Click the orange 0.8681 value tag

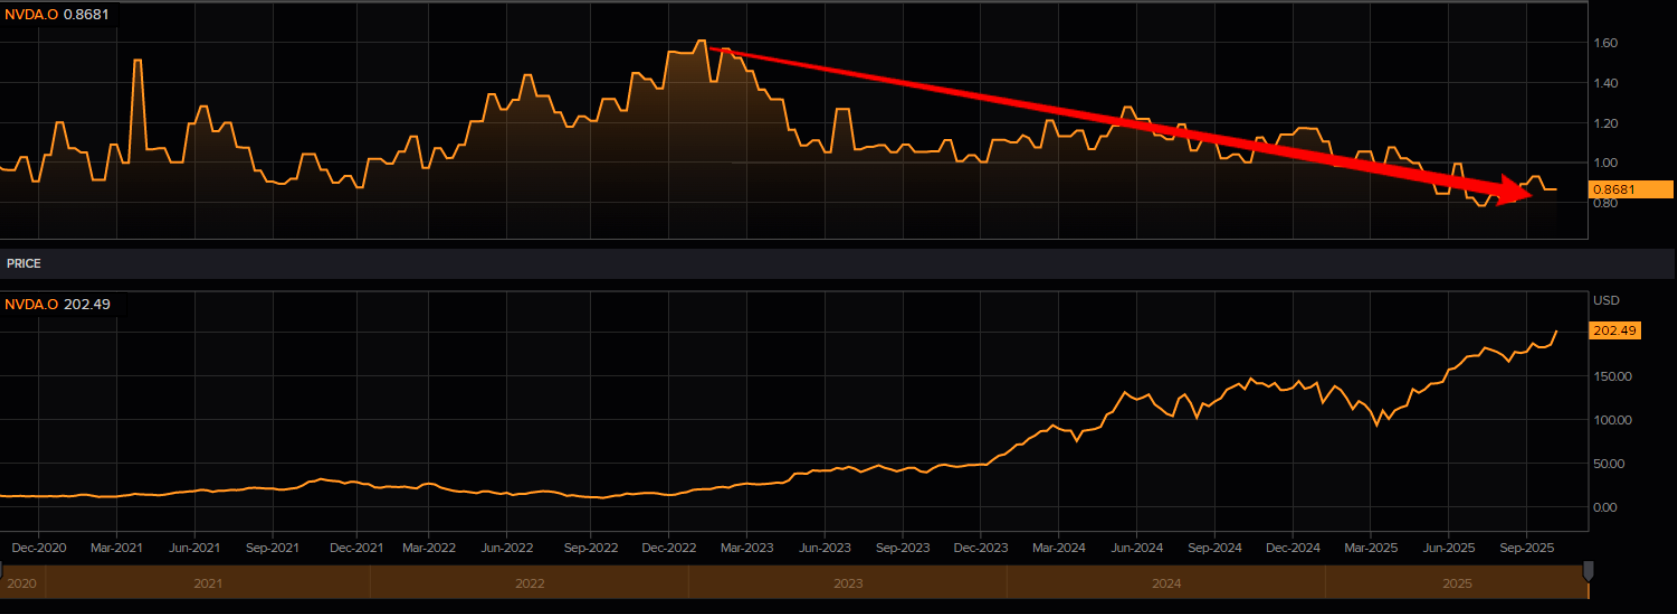point(1628,189)
